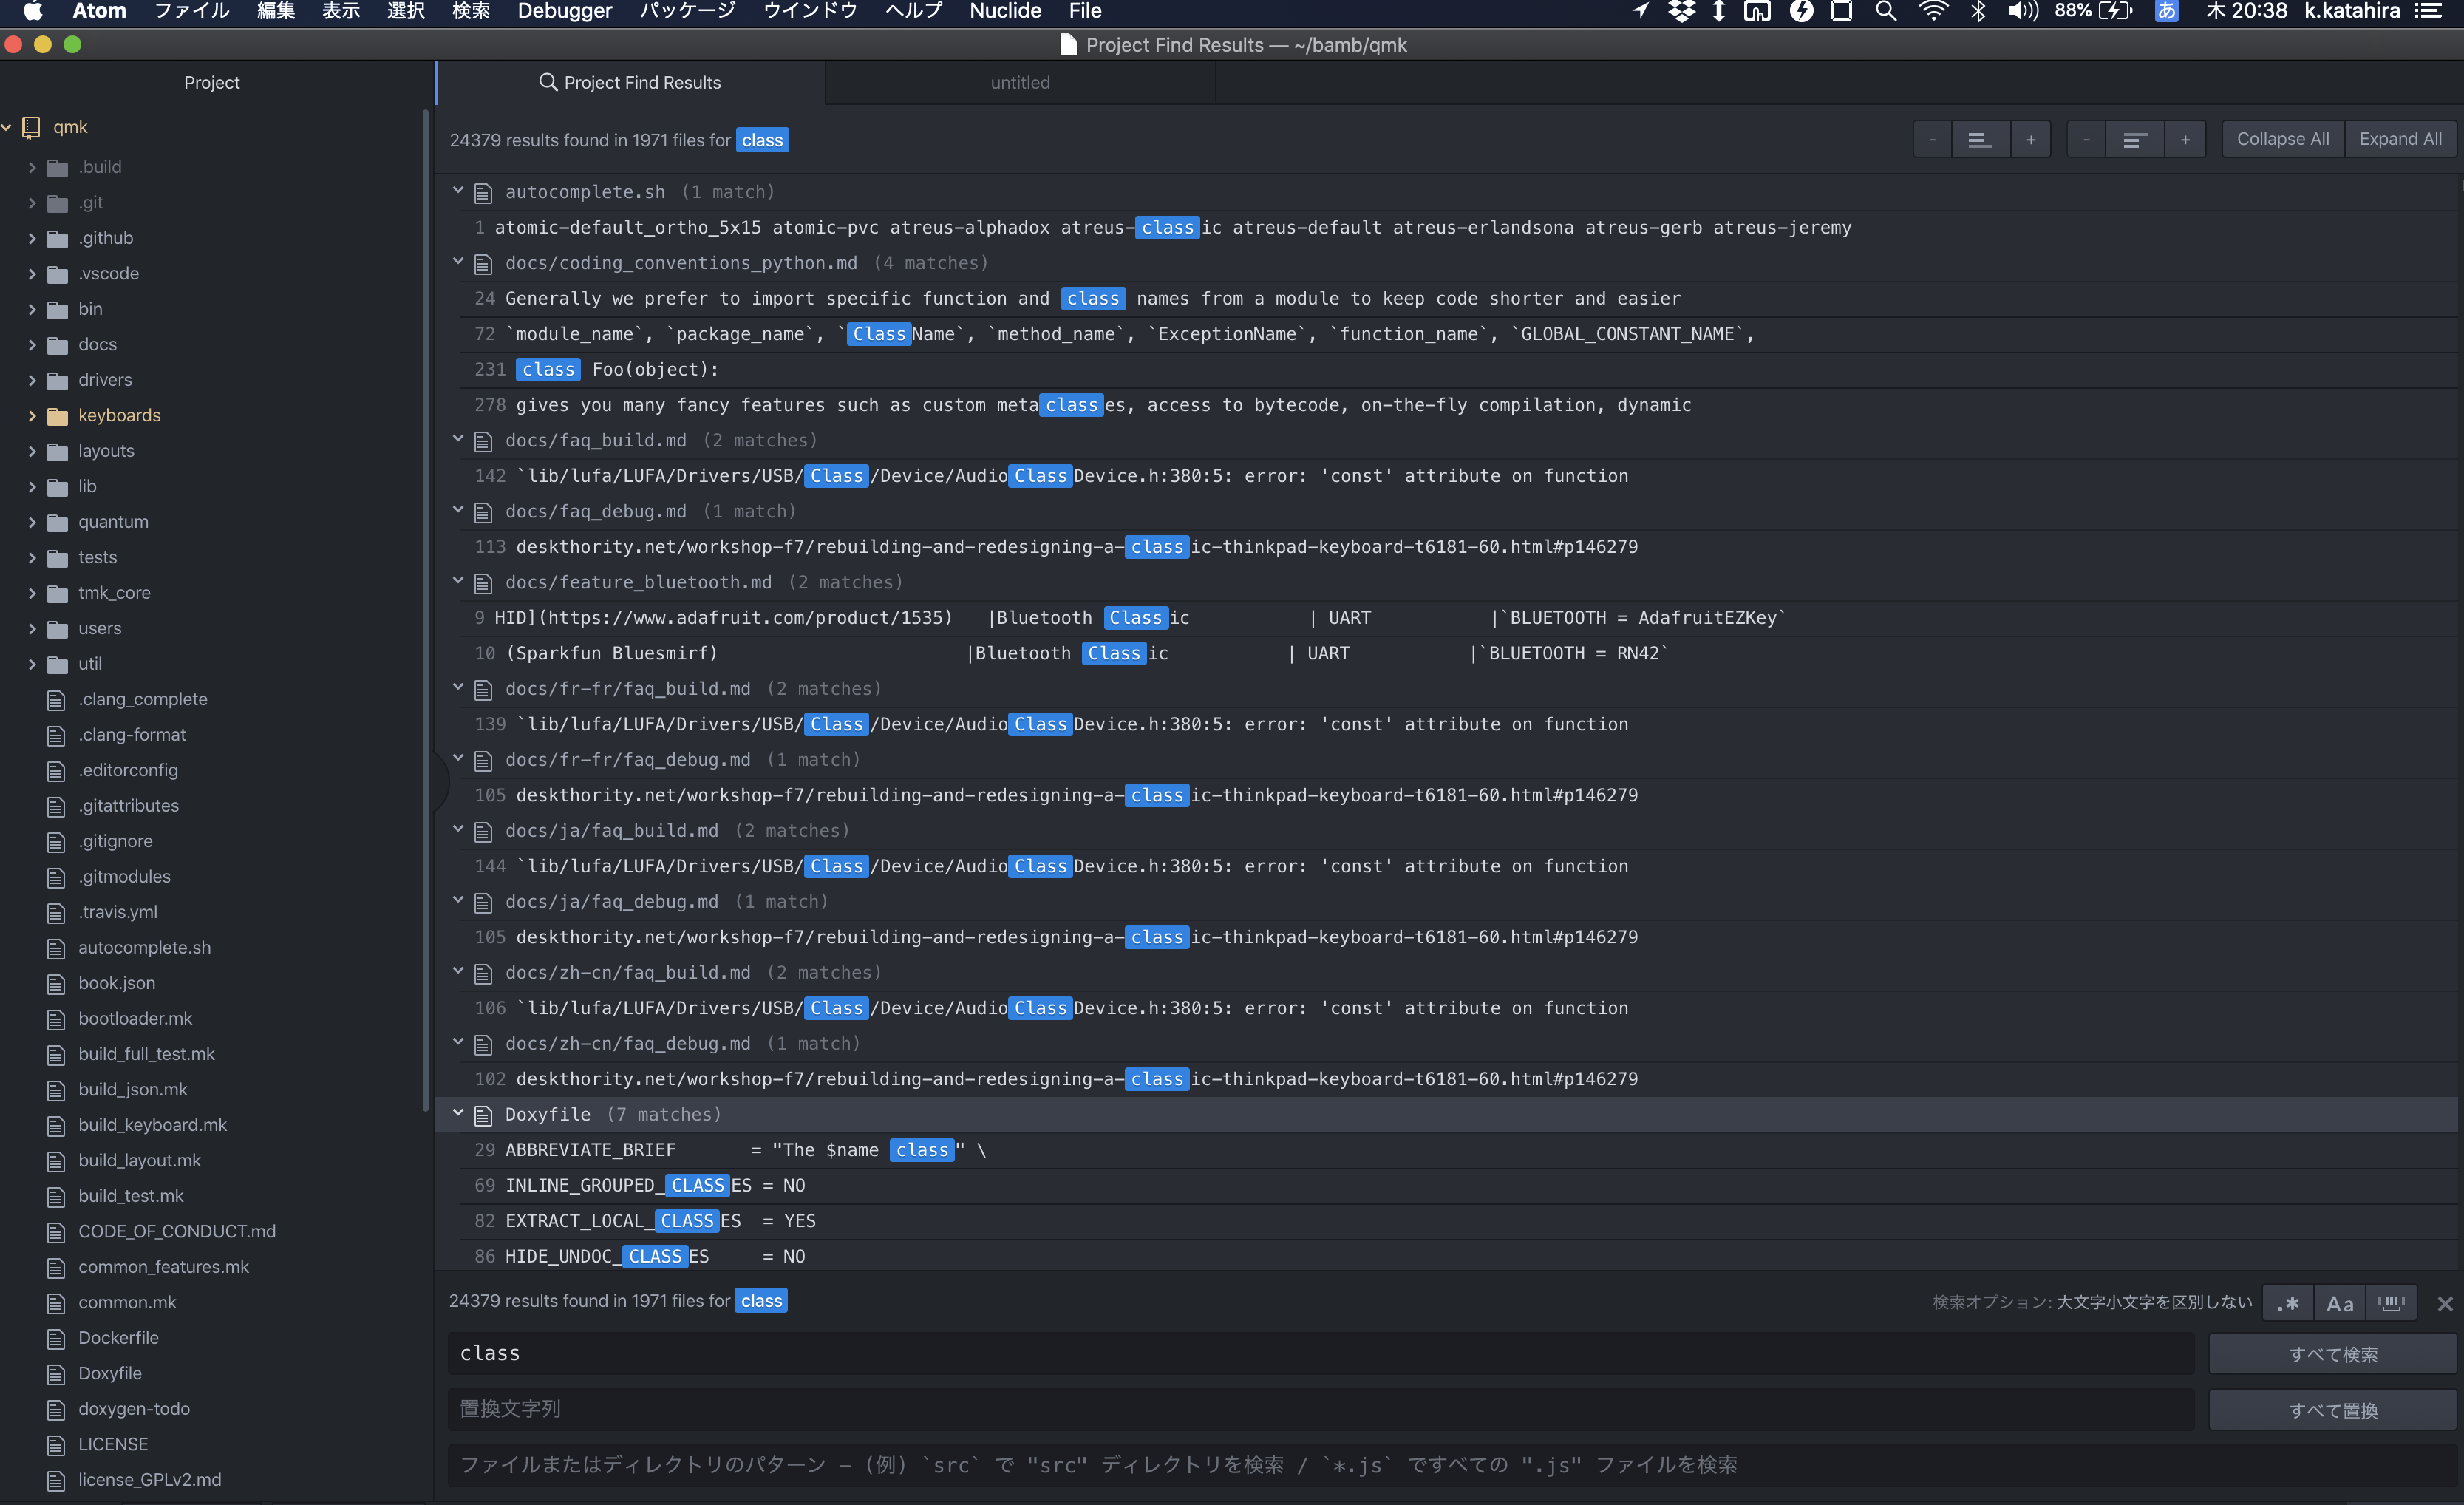Switch to the untitled tab

coord(1019,83)
